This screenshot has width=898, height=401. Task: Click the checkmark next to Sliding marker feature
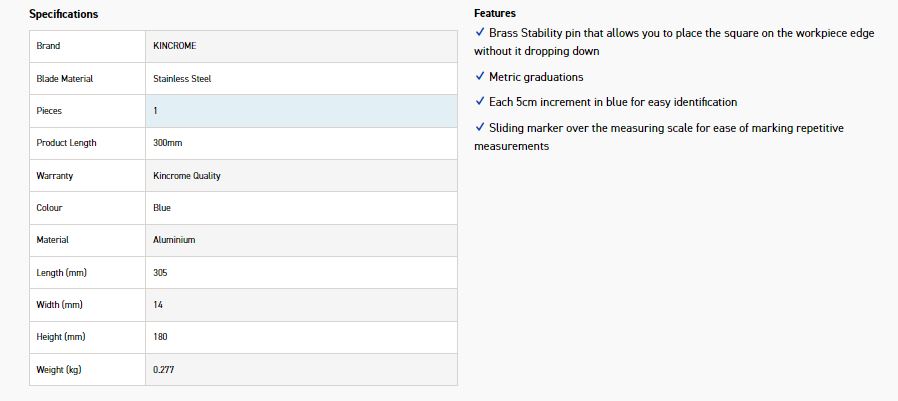(480, 128)
